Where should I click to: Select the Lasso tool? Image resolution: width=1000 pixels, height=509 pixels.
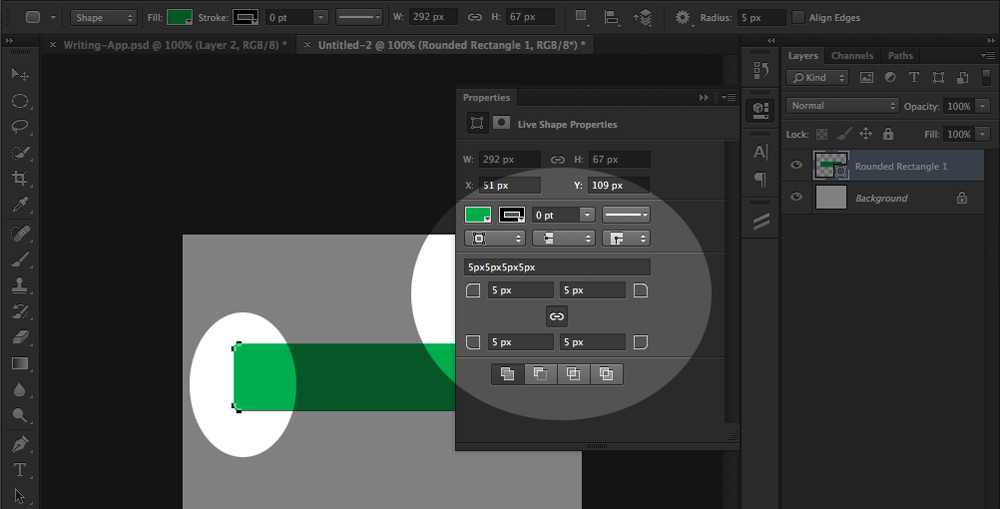pyautogui.click(x=19, y=127)
